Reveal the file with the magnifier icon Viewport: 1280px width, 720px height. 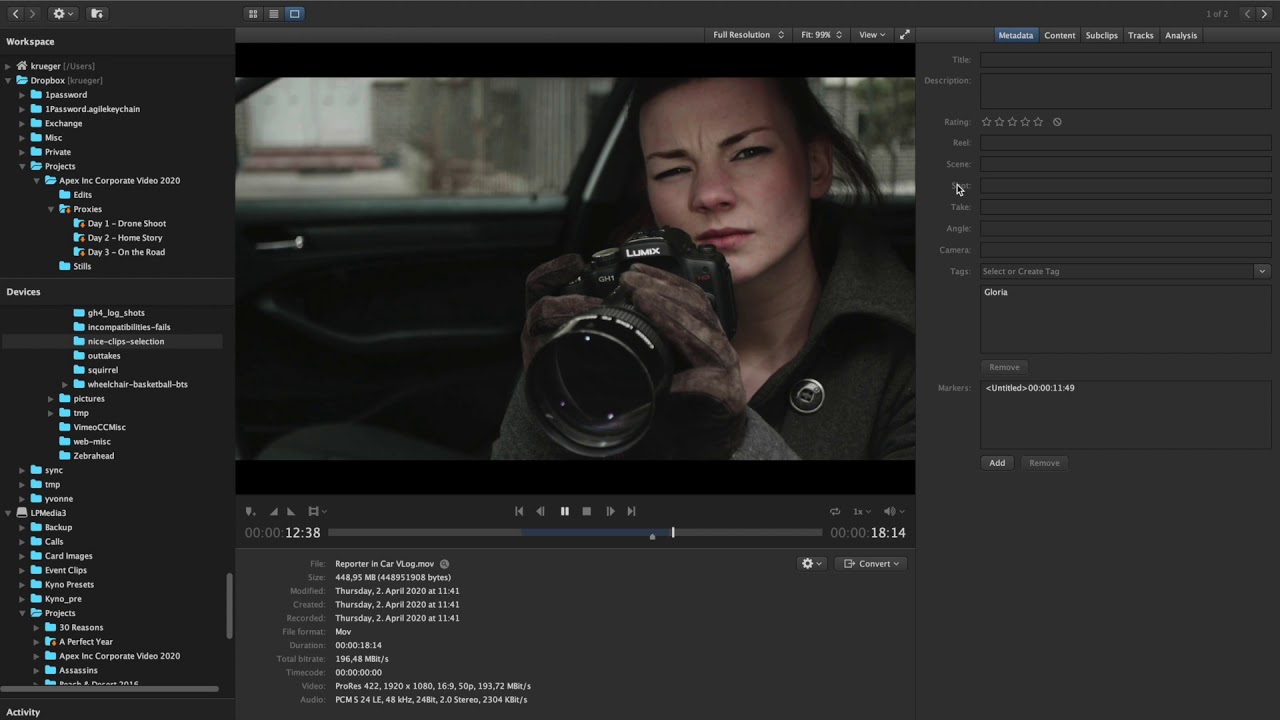445,564
